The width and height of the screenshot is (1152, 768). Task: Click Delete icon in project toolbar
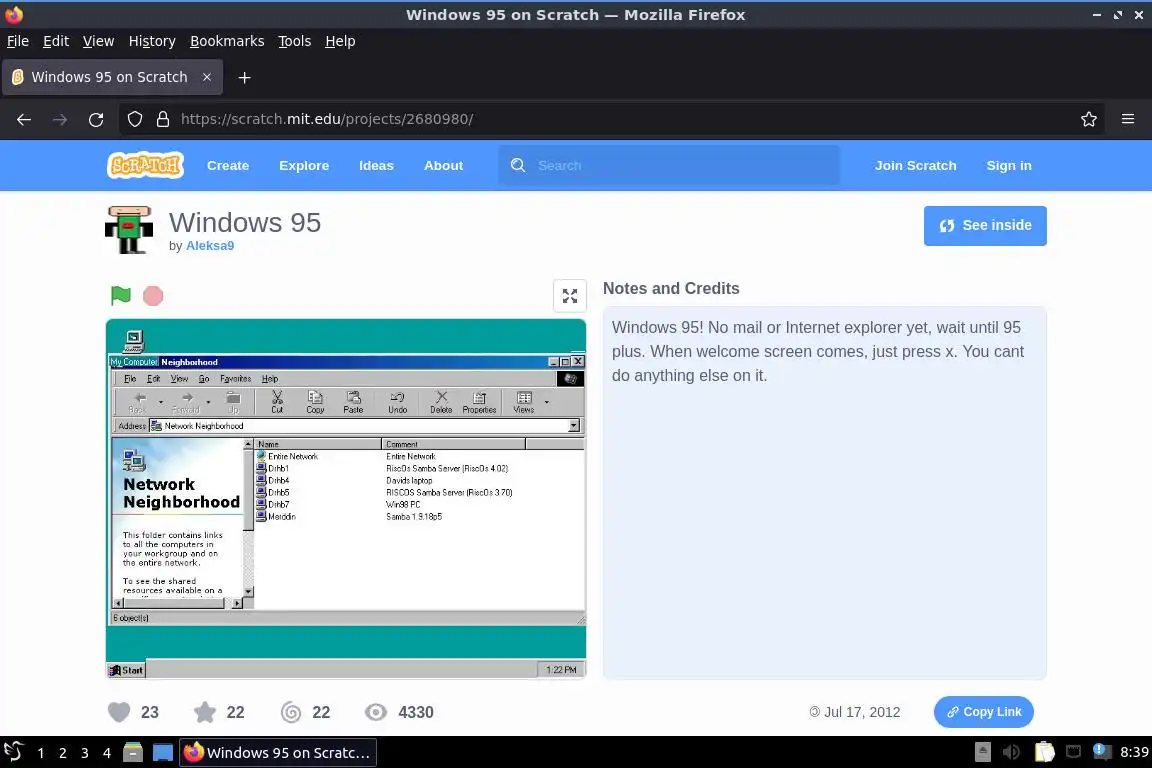441,402
